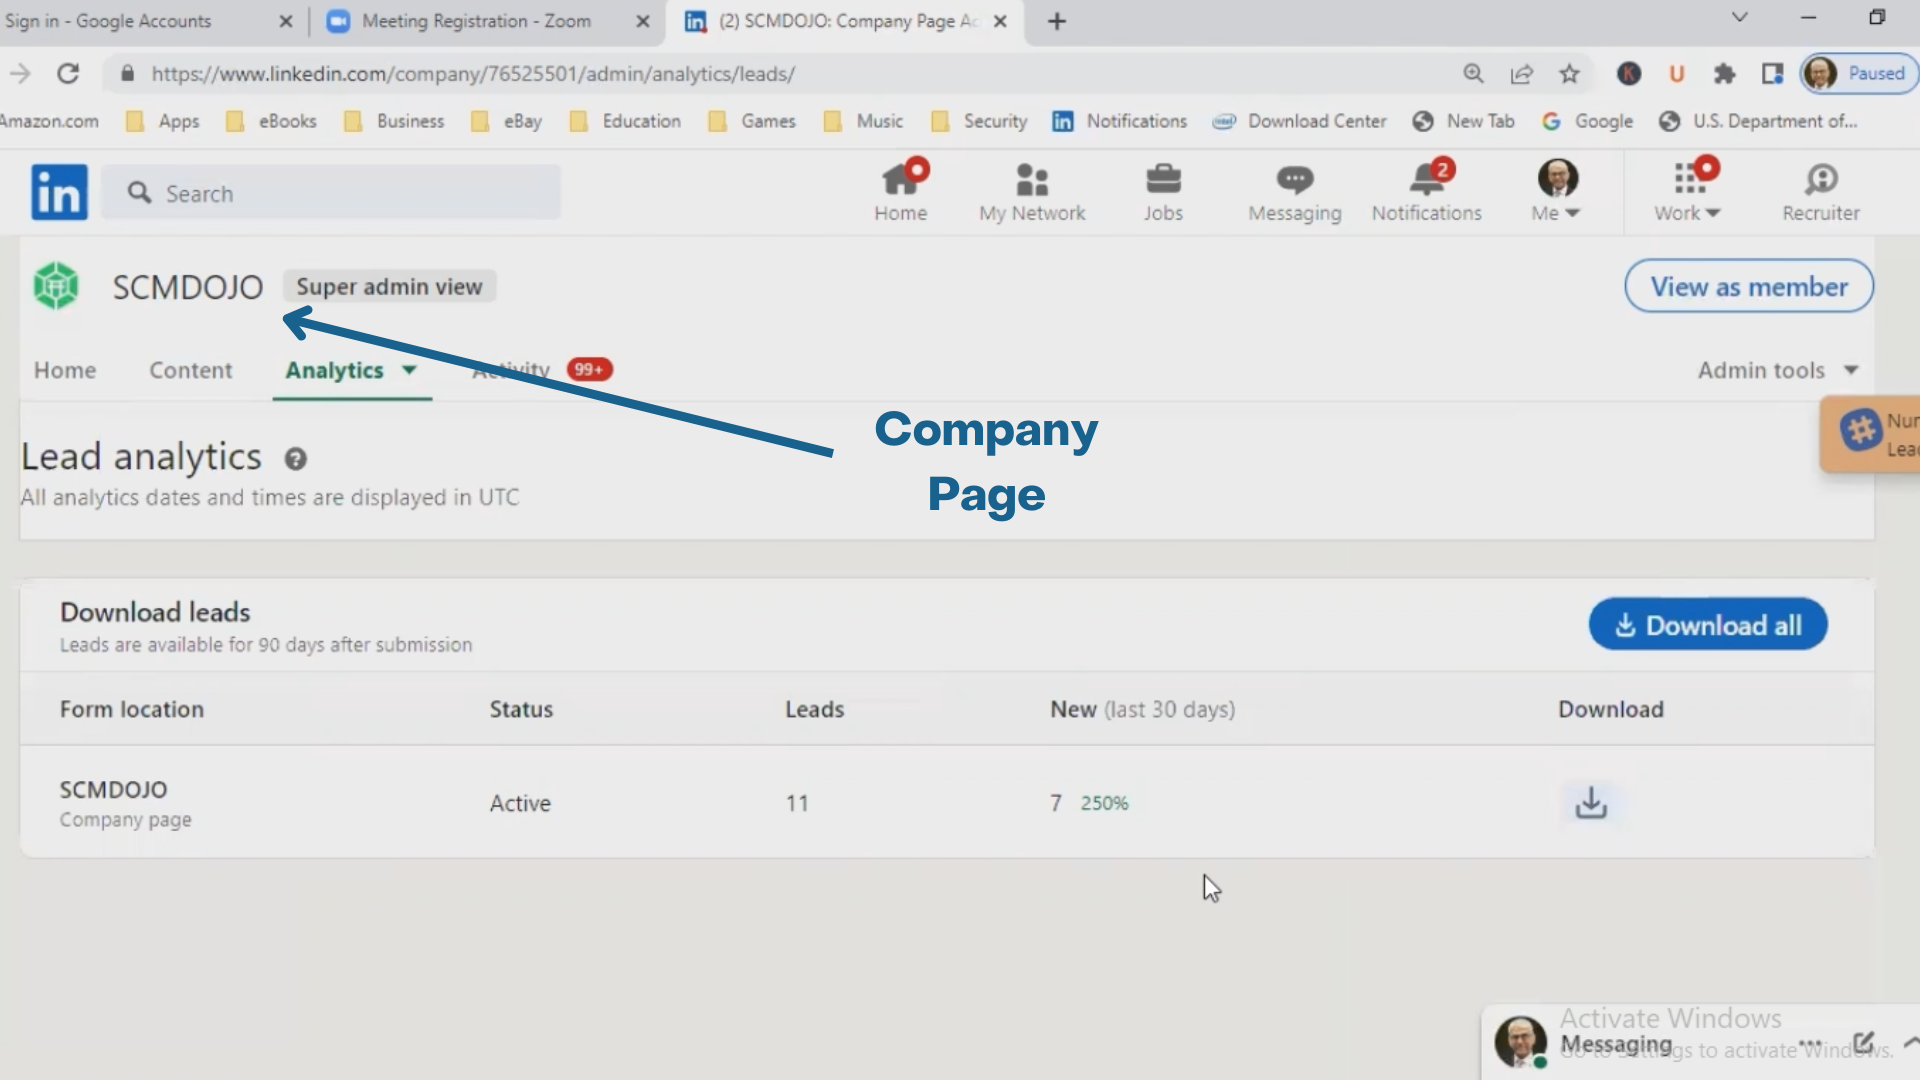Switch to the SCMDOJO Company Page tab
Image resolution: width=1920 pixels, height=1080 pixels.
(x=845, y=21)
